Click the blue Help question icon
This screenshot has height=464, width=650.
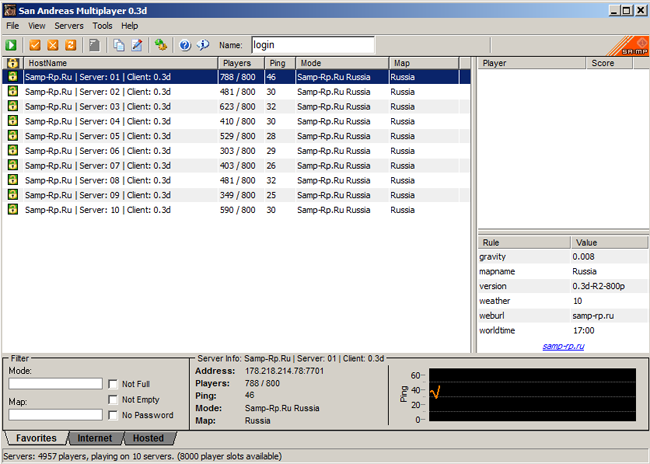[x=185, y=45]
